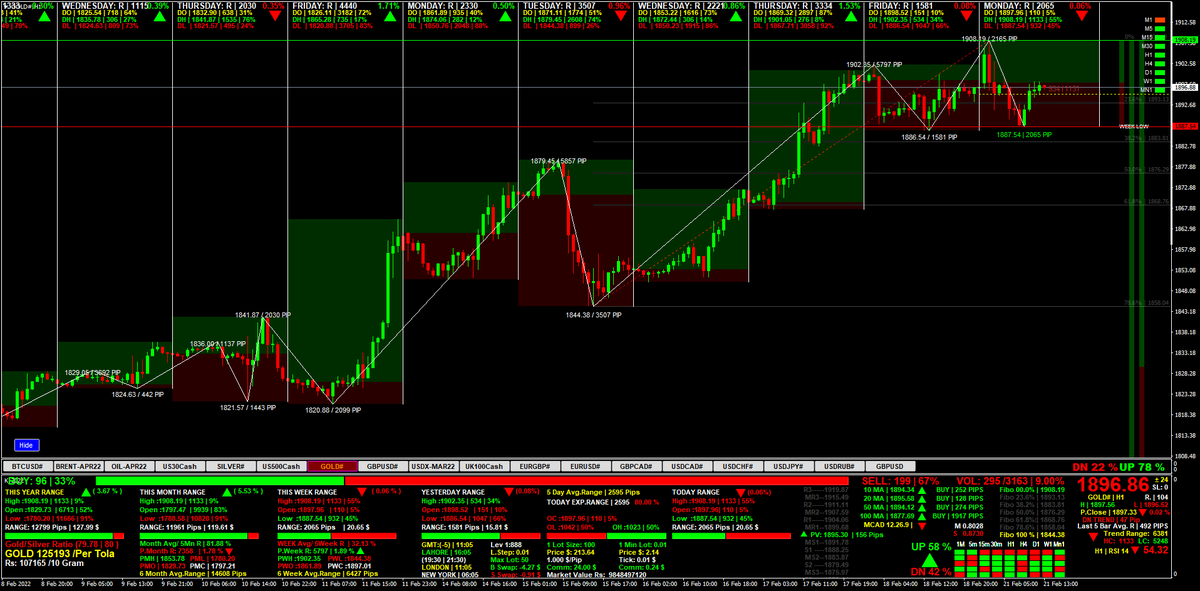The image size is (1200, 591).
Task: Open the OIL-APR22 symbol chart
Action: (129, 466)
